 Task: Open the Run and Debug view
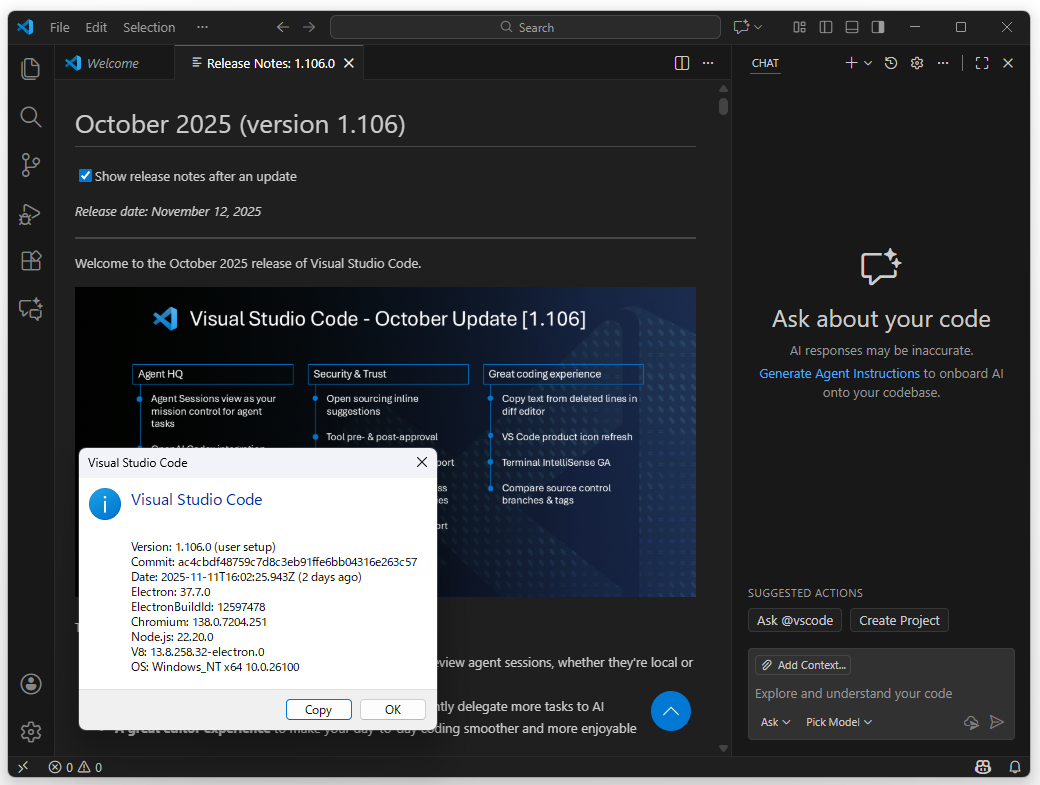click(x=30, y=213)
